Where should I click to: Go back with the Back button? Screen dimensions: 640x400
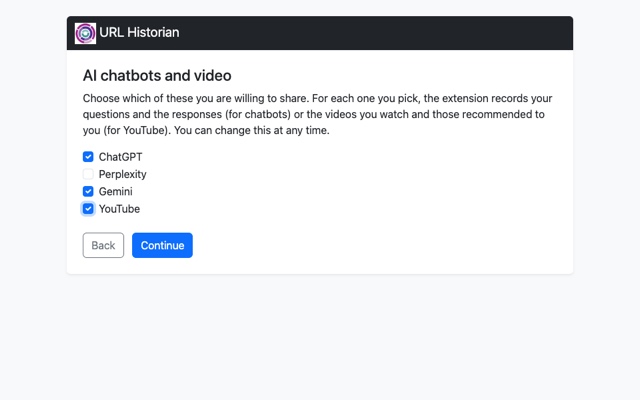[103, 245]
